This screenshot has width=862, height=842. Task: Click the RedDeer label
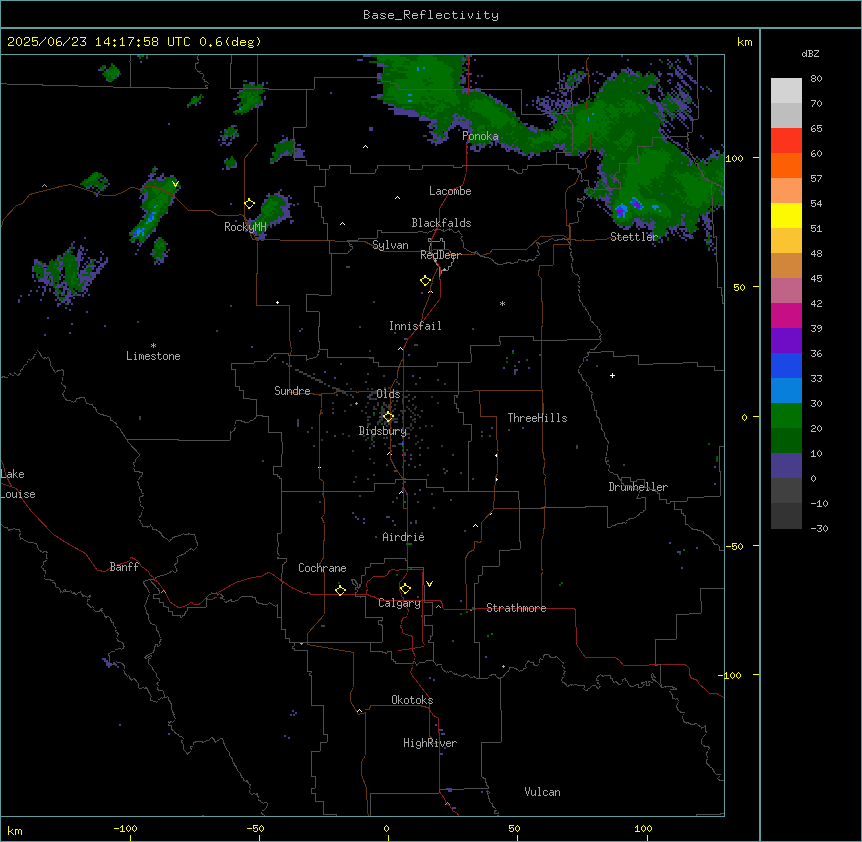[x=440, y=255]
